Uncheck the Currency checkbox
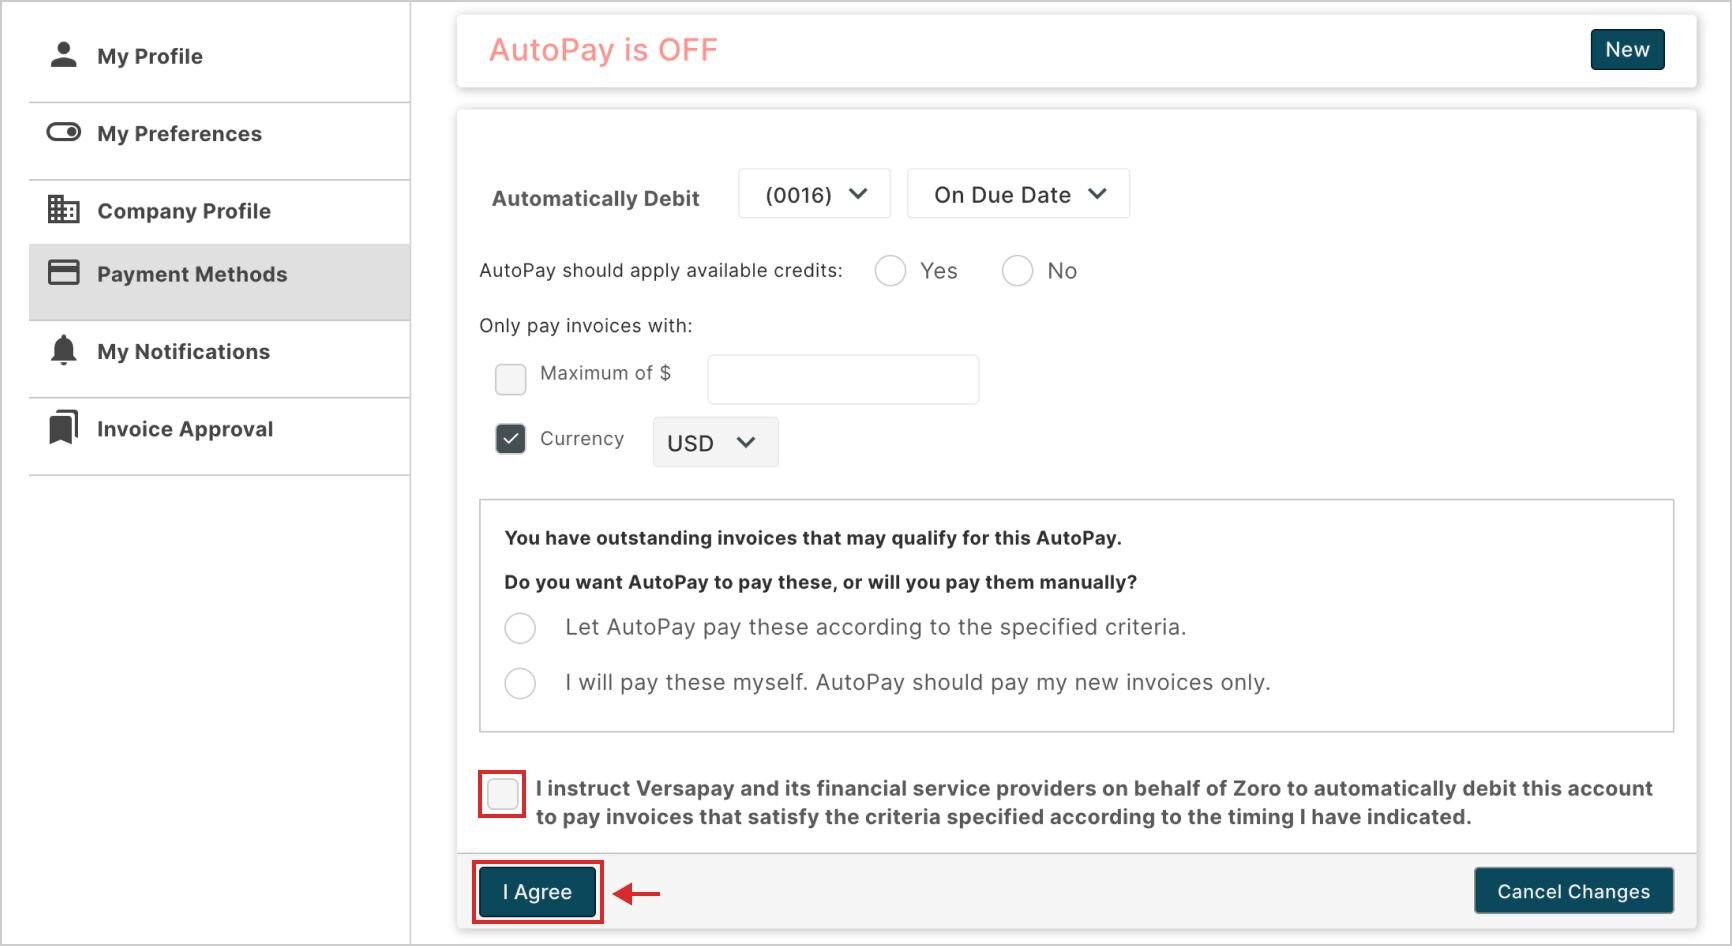1732x946 pixels. point(510,439)
